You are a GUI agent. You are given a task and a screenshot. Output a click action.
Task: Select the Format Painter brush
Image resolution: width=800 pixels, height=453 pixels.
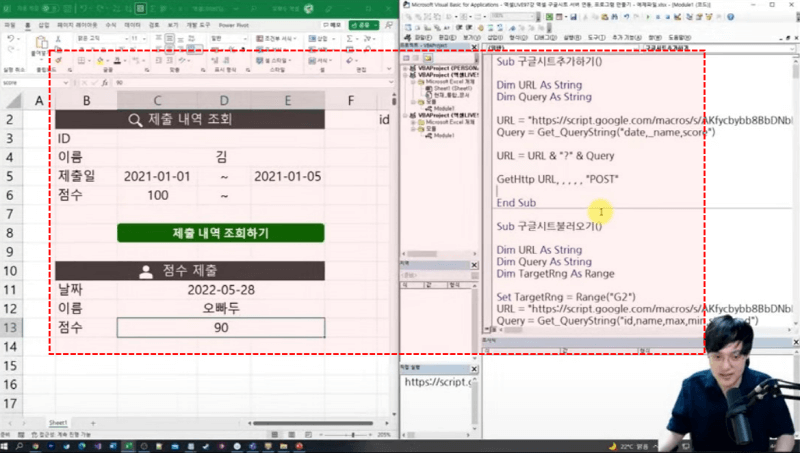pos(58,60)
